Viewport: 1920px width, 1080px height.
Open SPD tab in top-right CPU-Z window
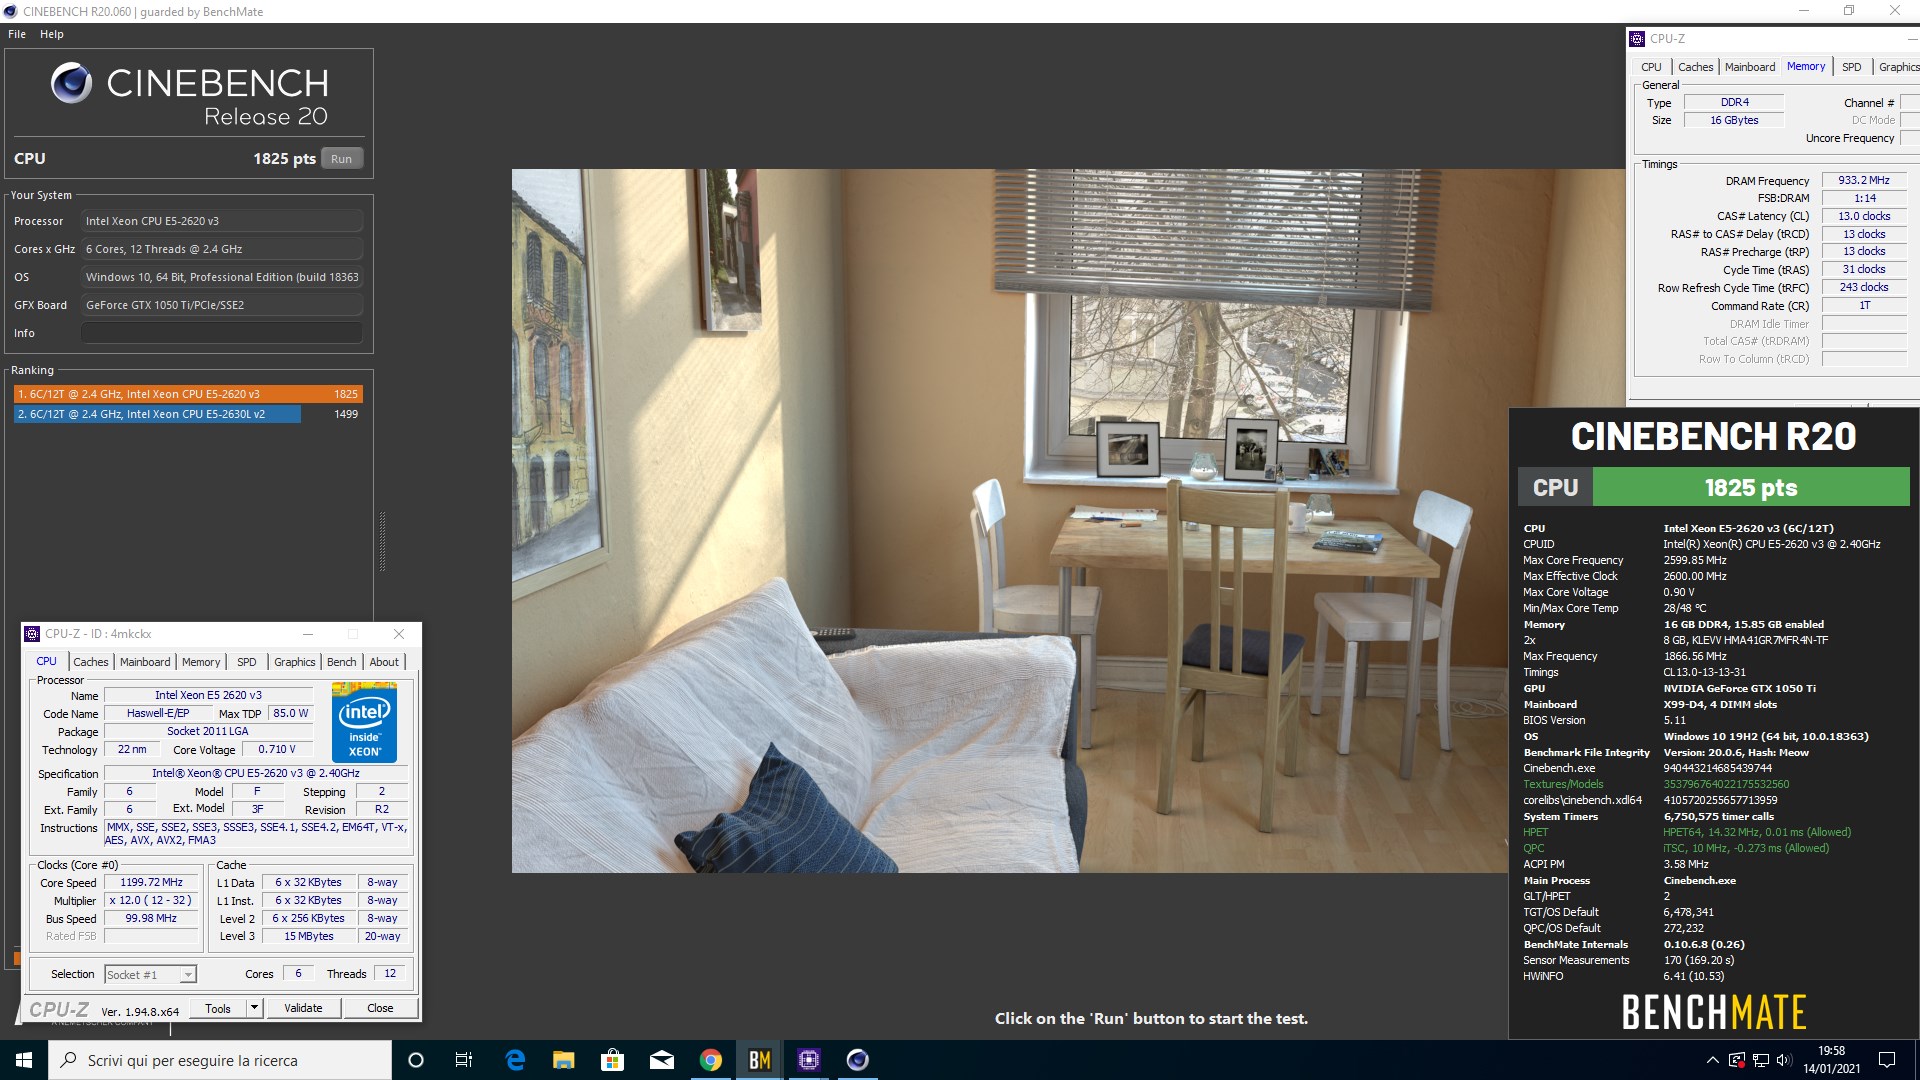tap(1852, 67)
